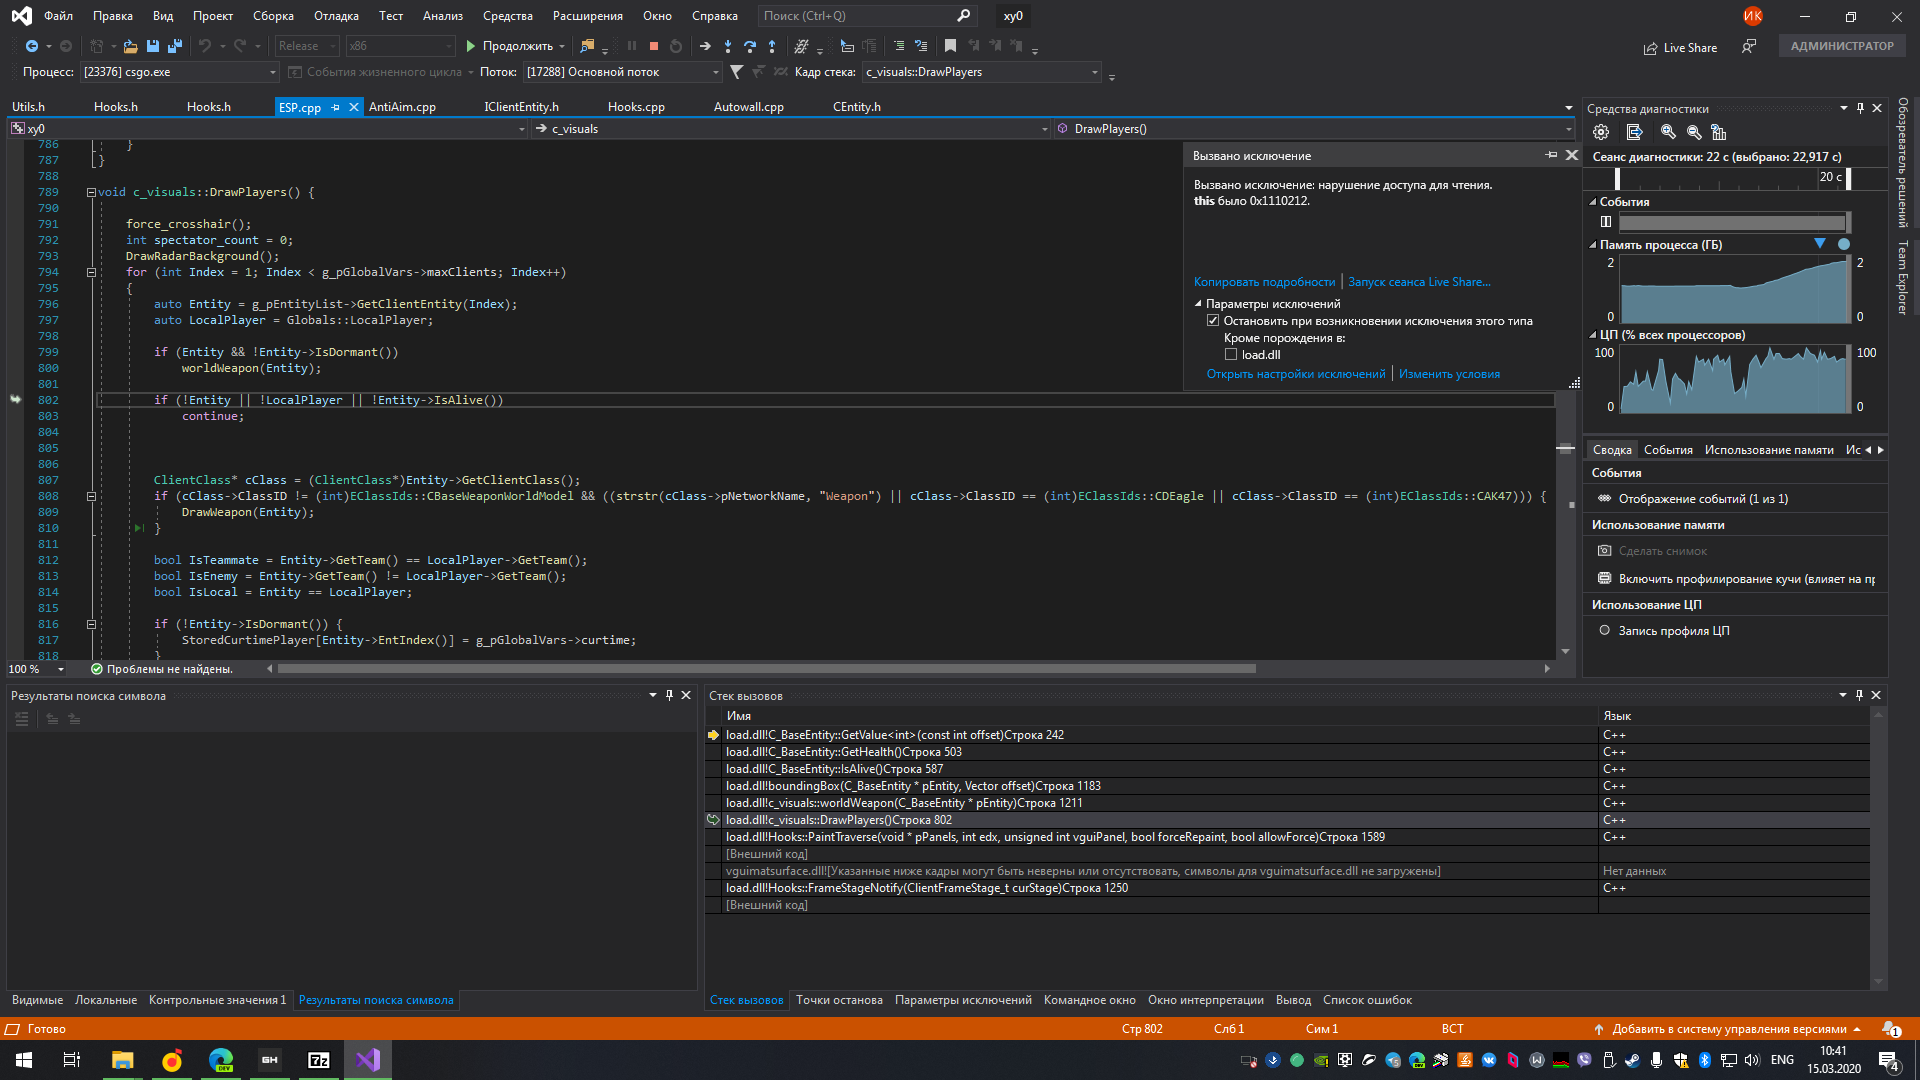Image resolution: width=1920 pixels, height=1080 pixels.
Task: Switch to the AntiAim.cpp tab
Action: coord(402,107)
